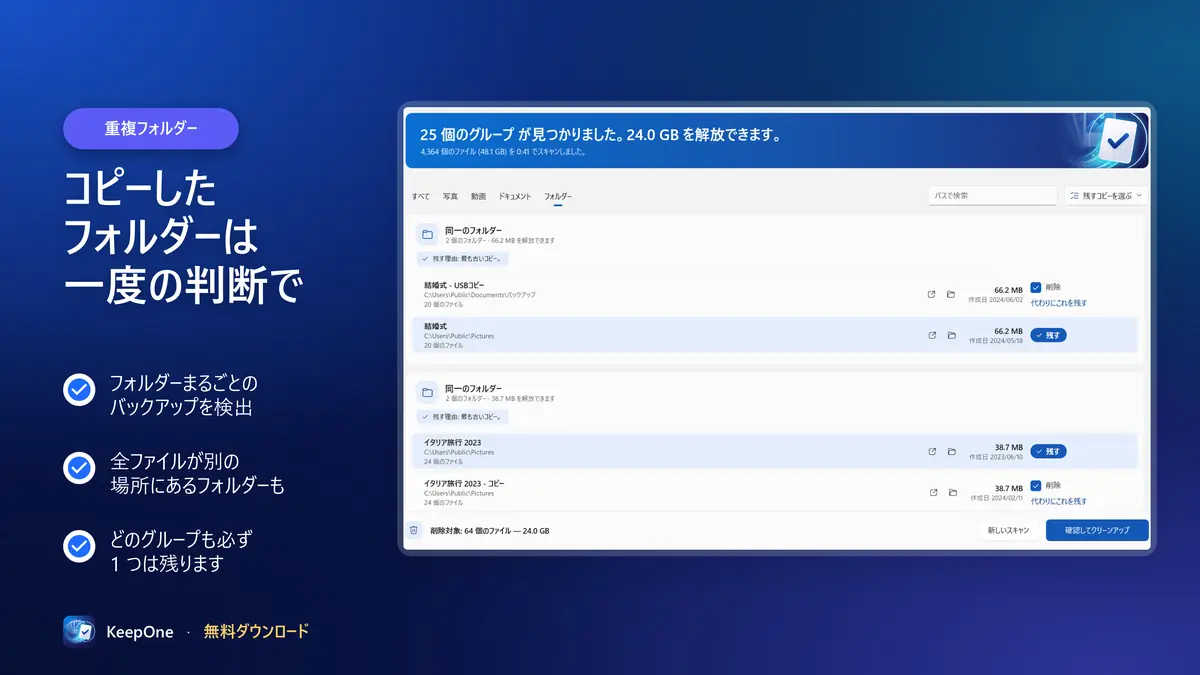Image resolution: width=1200 pixels, height=675 pixels.
Task: Switch to the ドキュメント tab
Action: point(515,197)
